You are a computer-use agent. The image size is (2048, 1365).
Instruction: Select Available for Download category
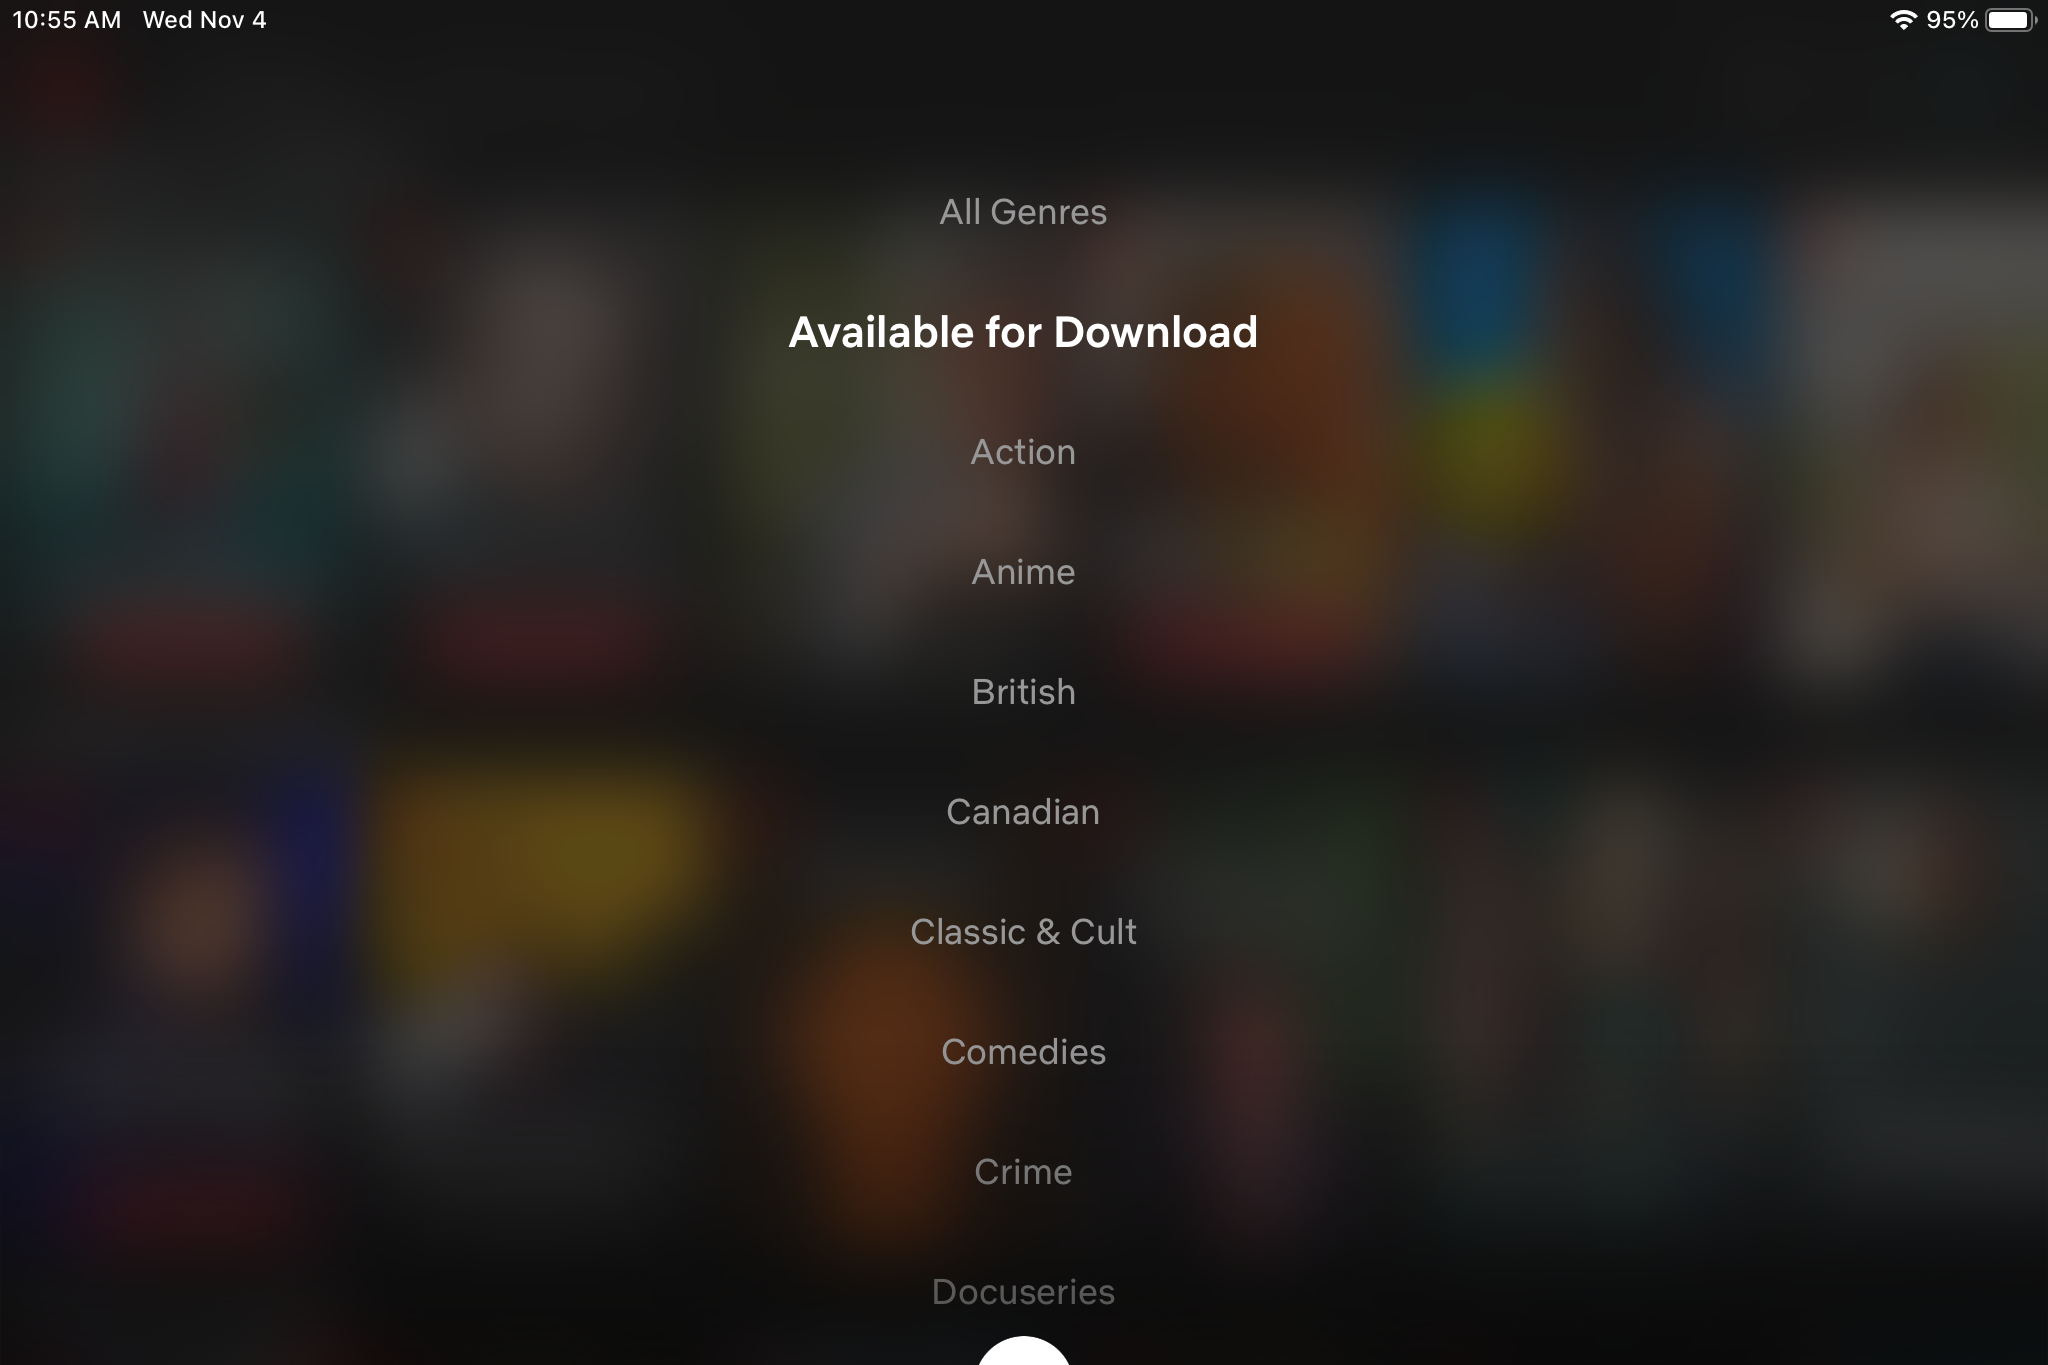(1022, 332)
